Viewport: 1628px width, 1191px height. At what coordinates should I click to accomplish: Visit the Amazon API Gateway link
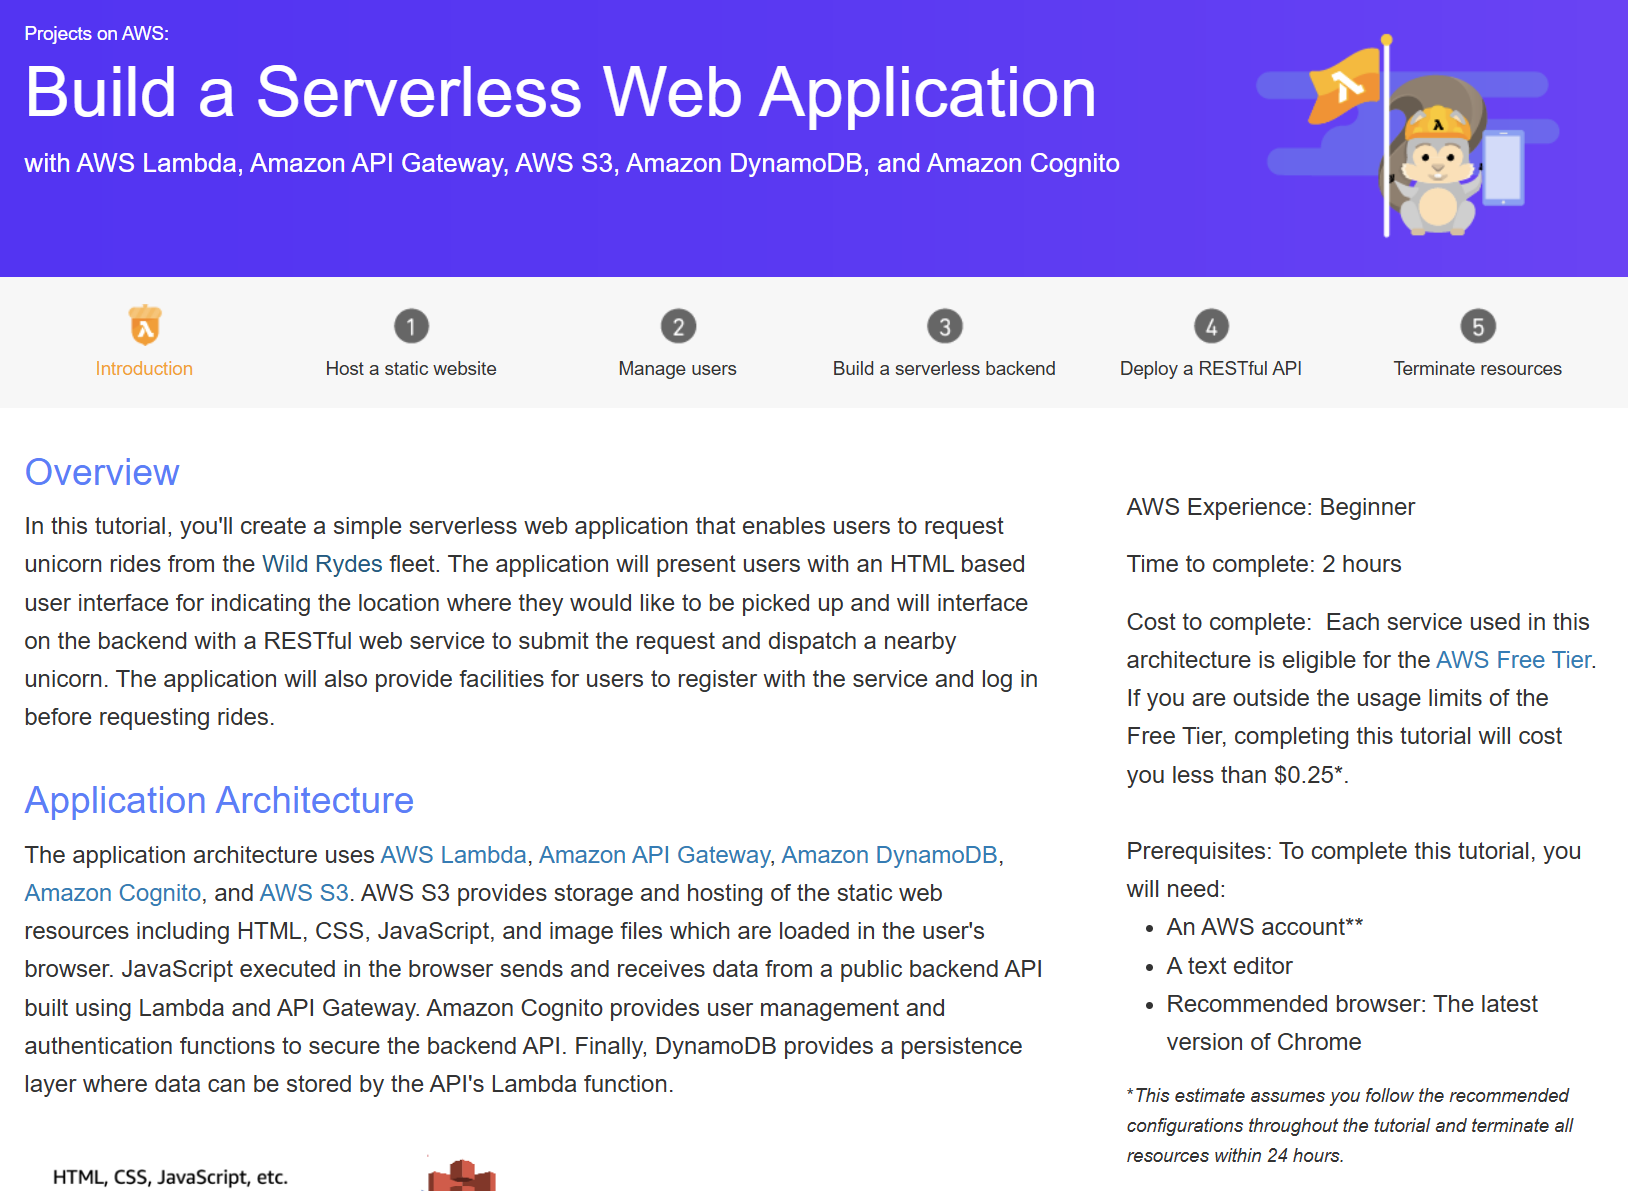[655, 855]
